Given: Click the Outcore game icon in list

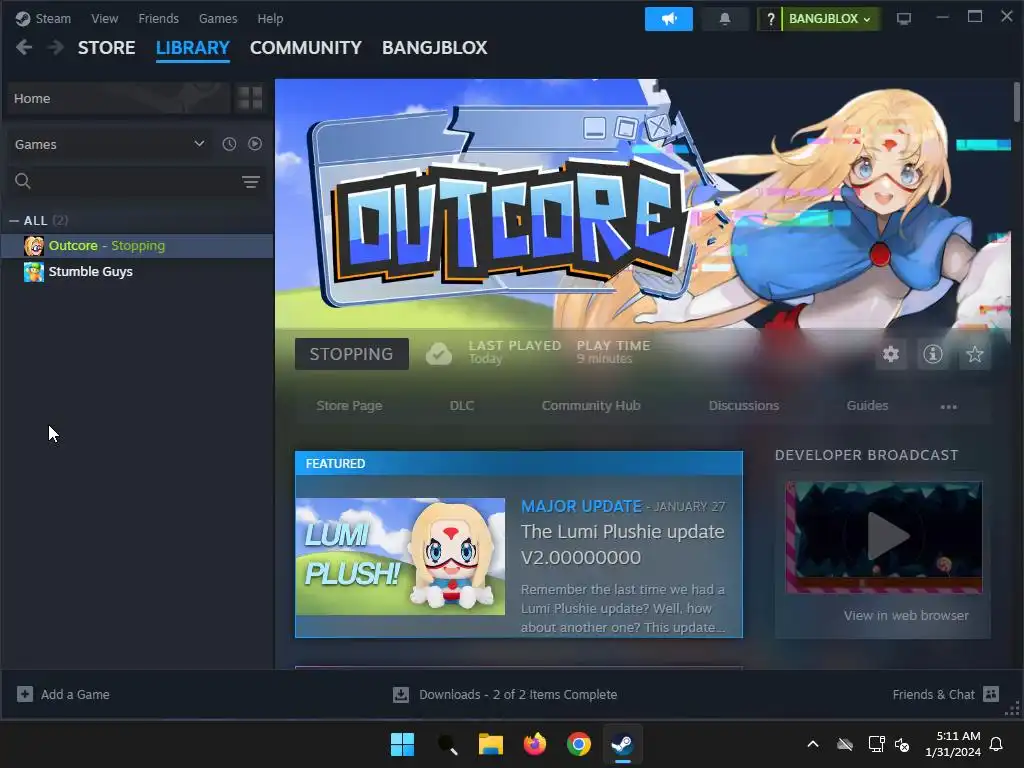Looking at the screenshot, I should pyautogui.click(x=34, y=246).
